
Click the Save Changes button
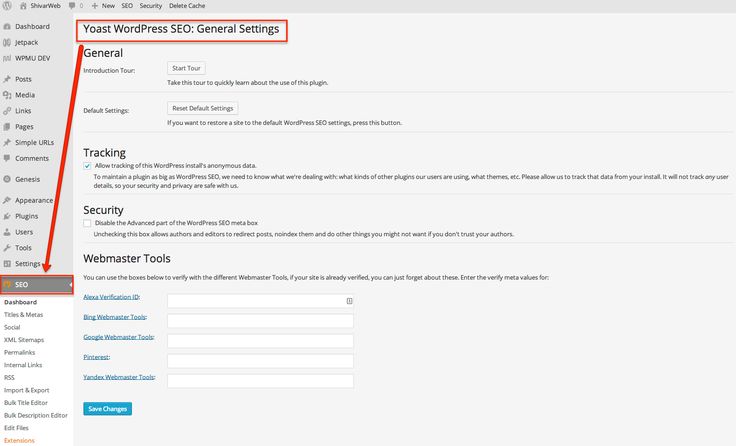tap(107, 409)
